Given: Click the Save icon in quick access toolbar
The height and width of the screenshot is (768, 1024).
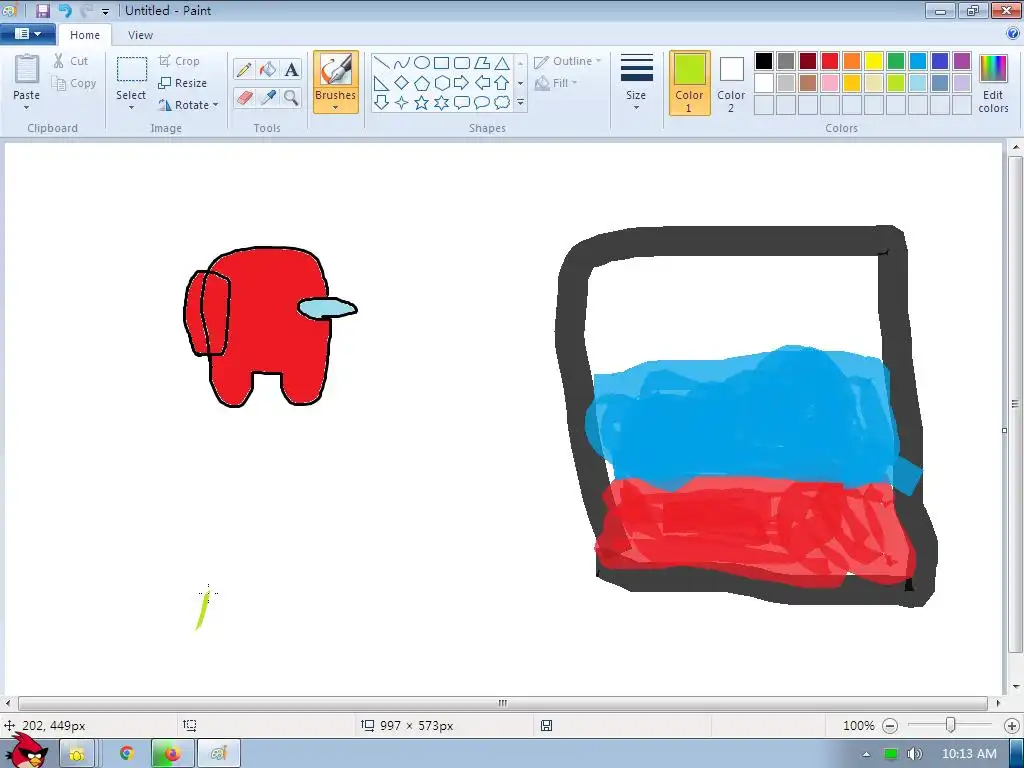Looking at the screenshot, I should (x=43, y=10).
